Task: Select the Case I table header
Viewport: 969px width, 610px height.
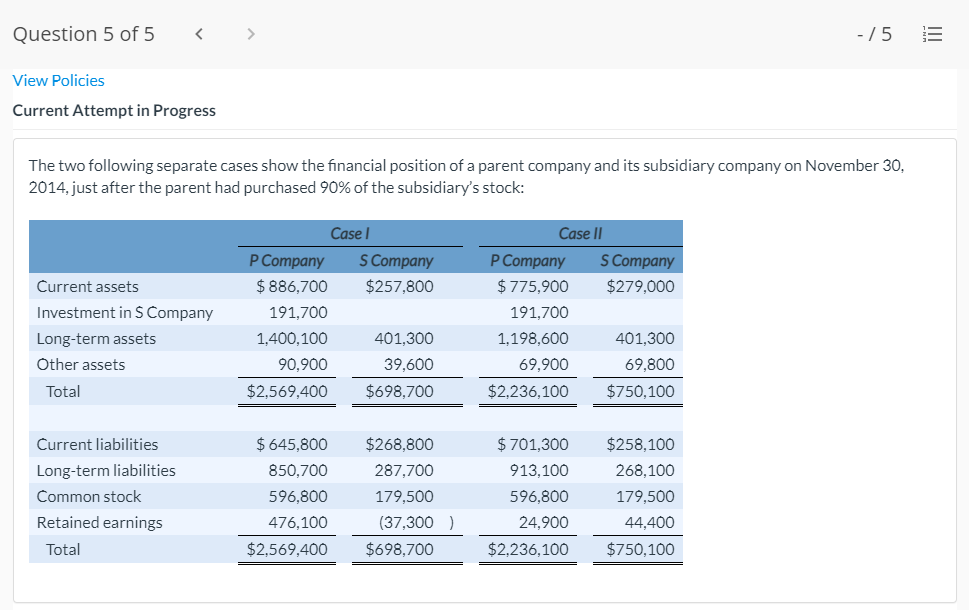Action: click(348, 233)
